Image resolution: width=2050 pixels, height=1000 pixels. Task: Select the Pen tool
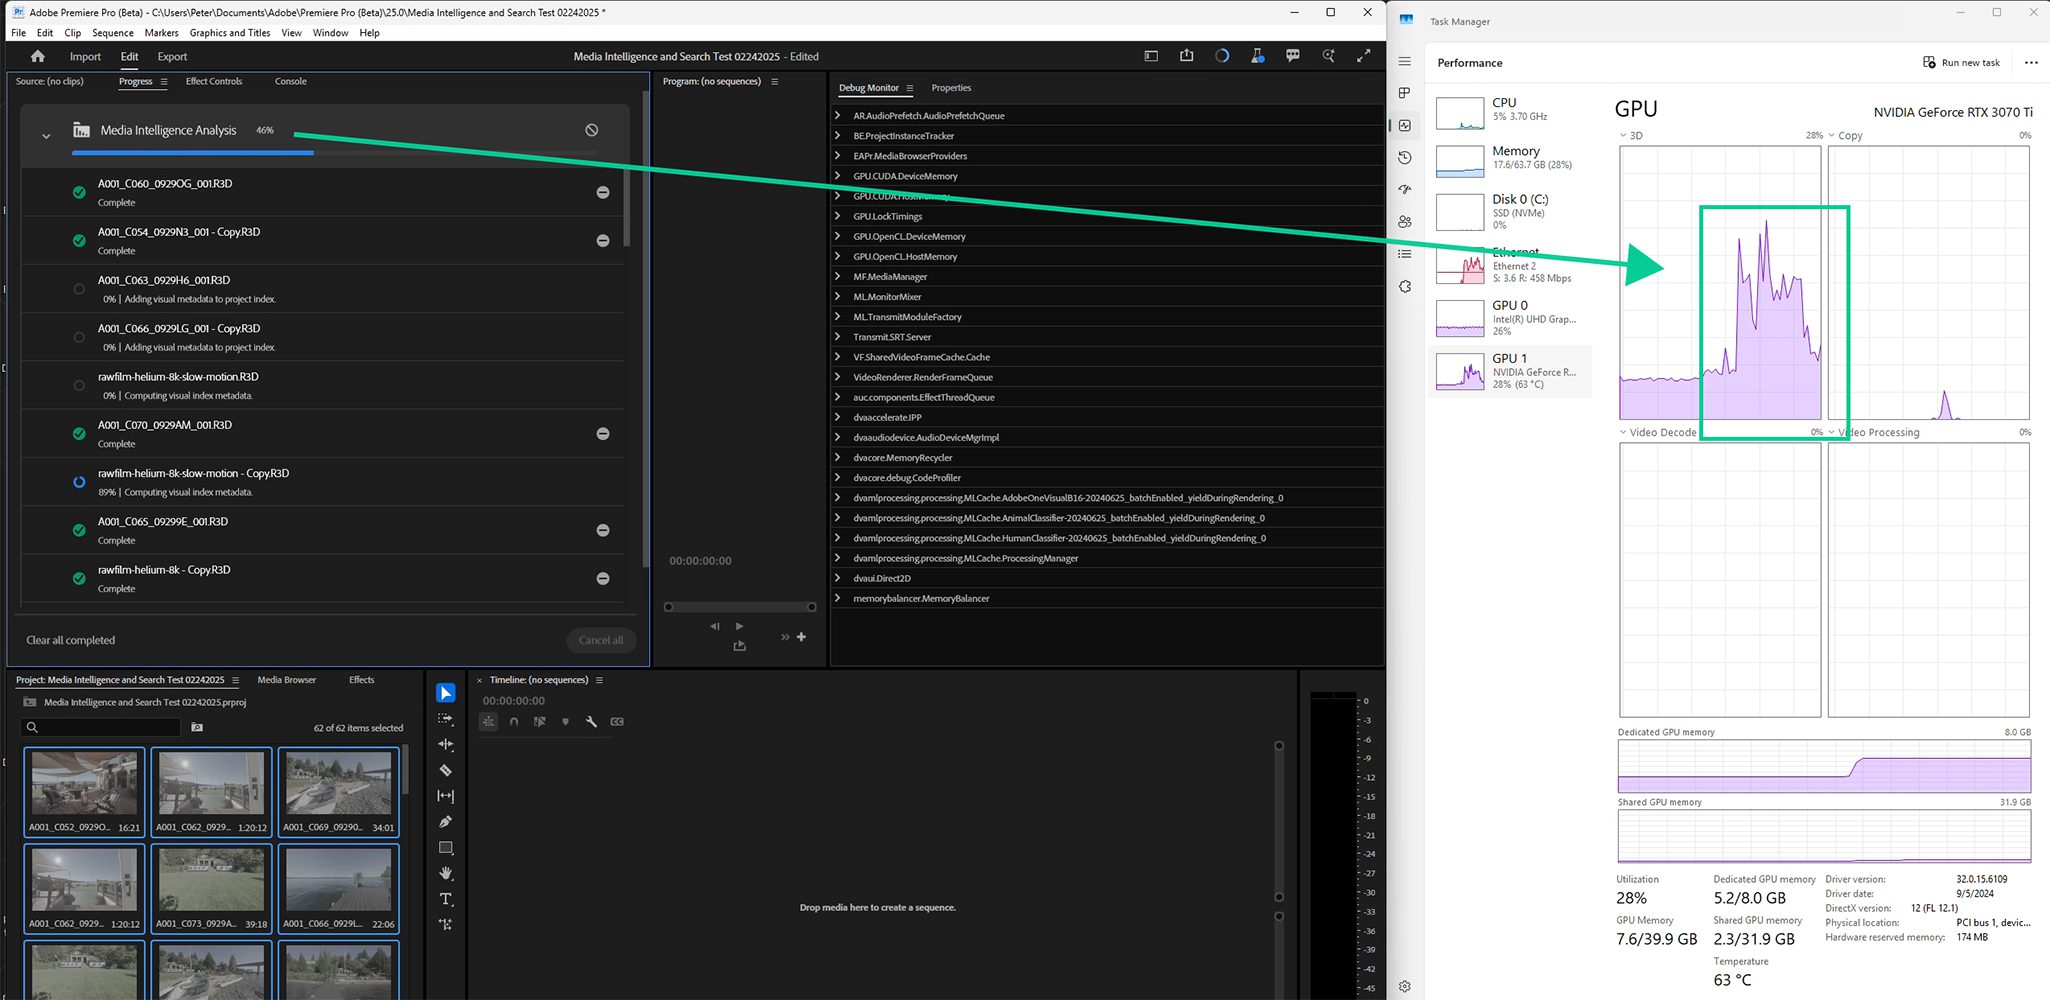pyautogui.click(x=445, y=821)
